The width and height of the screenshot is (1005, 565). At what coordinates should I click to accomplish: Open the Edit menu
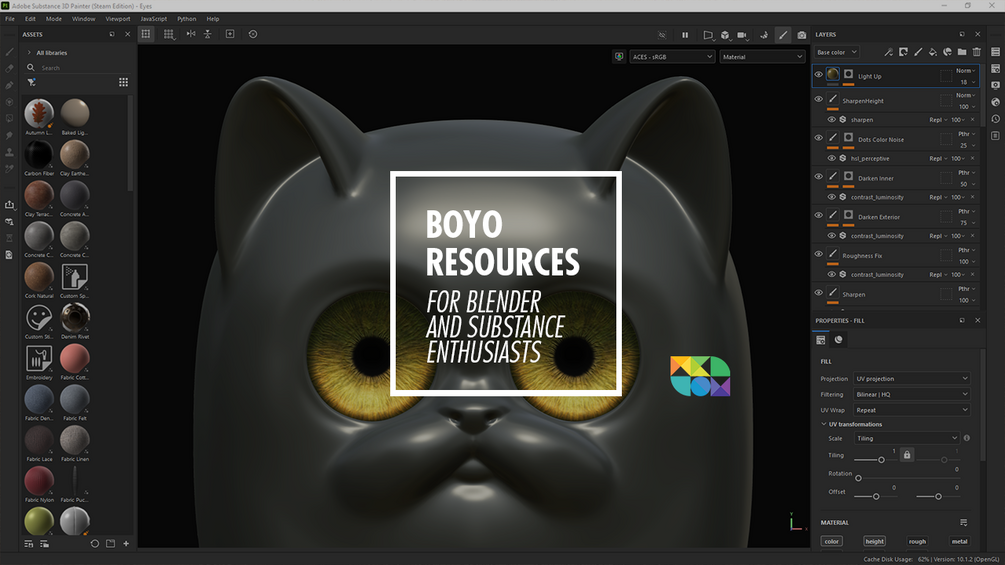click(x=30, y=19)
